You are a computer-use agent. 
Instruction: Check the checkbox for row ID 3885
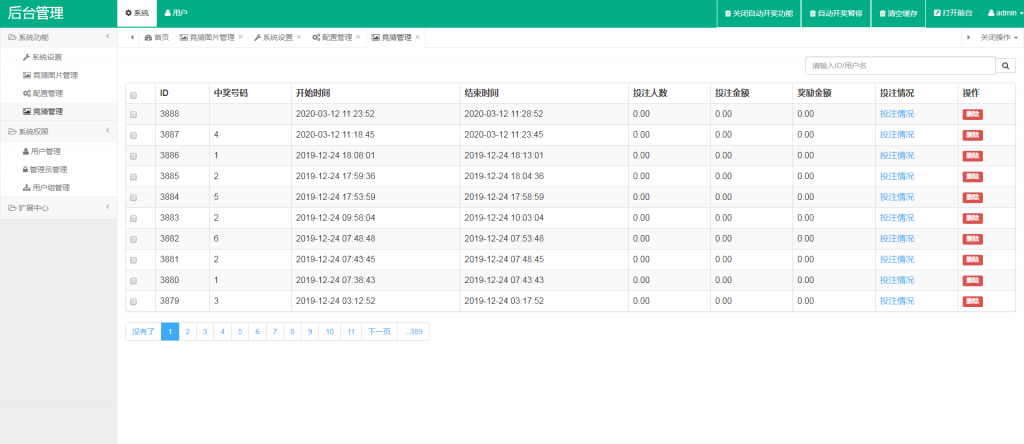click(134, 176)
